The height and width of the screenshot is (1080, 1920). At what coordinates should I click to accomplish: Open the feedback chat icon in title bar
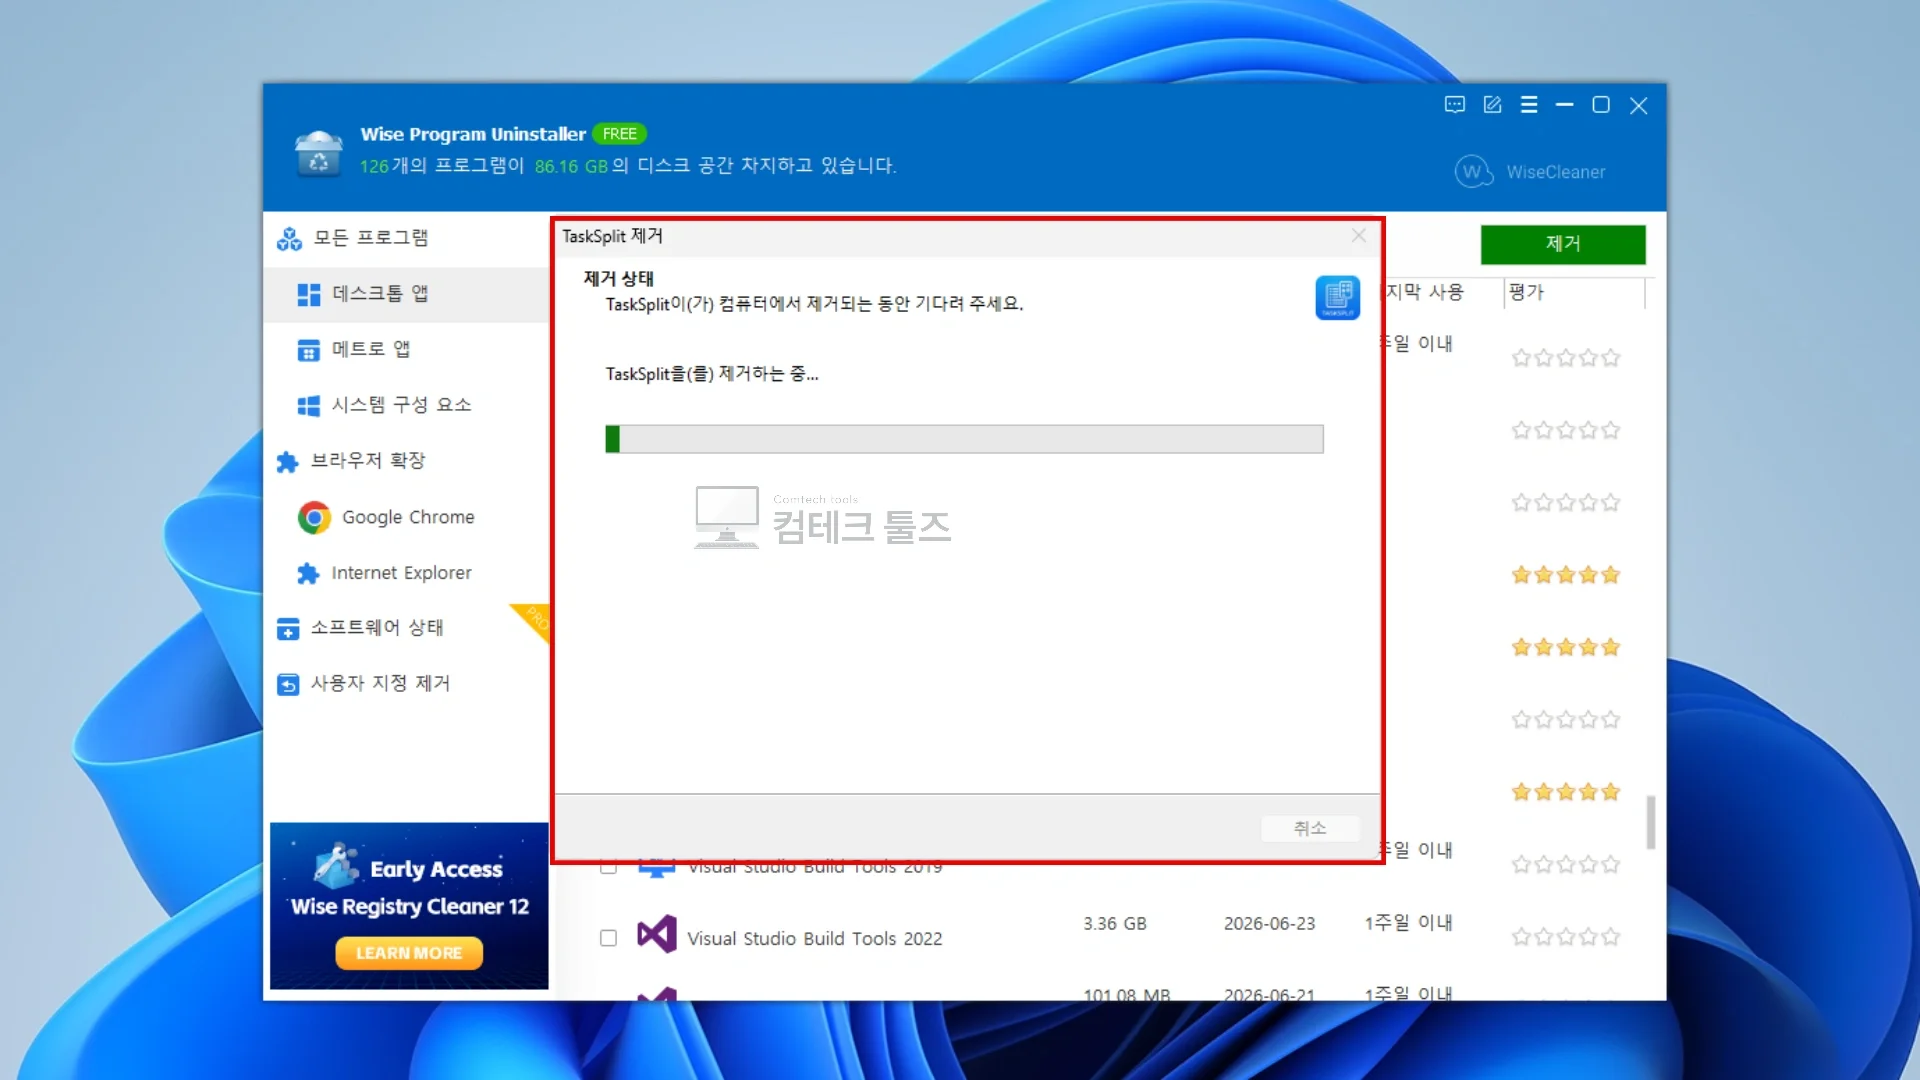pyautogui.click(x=1454, y=105)
